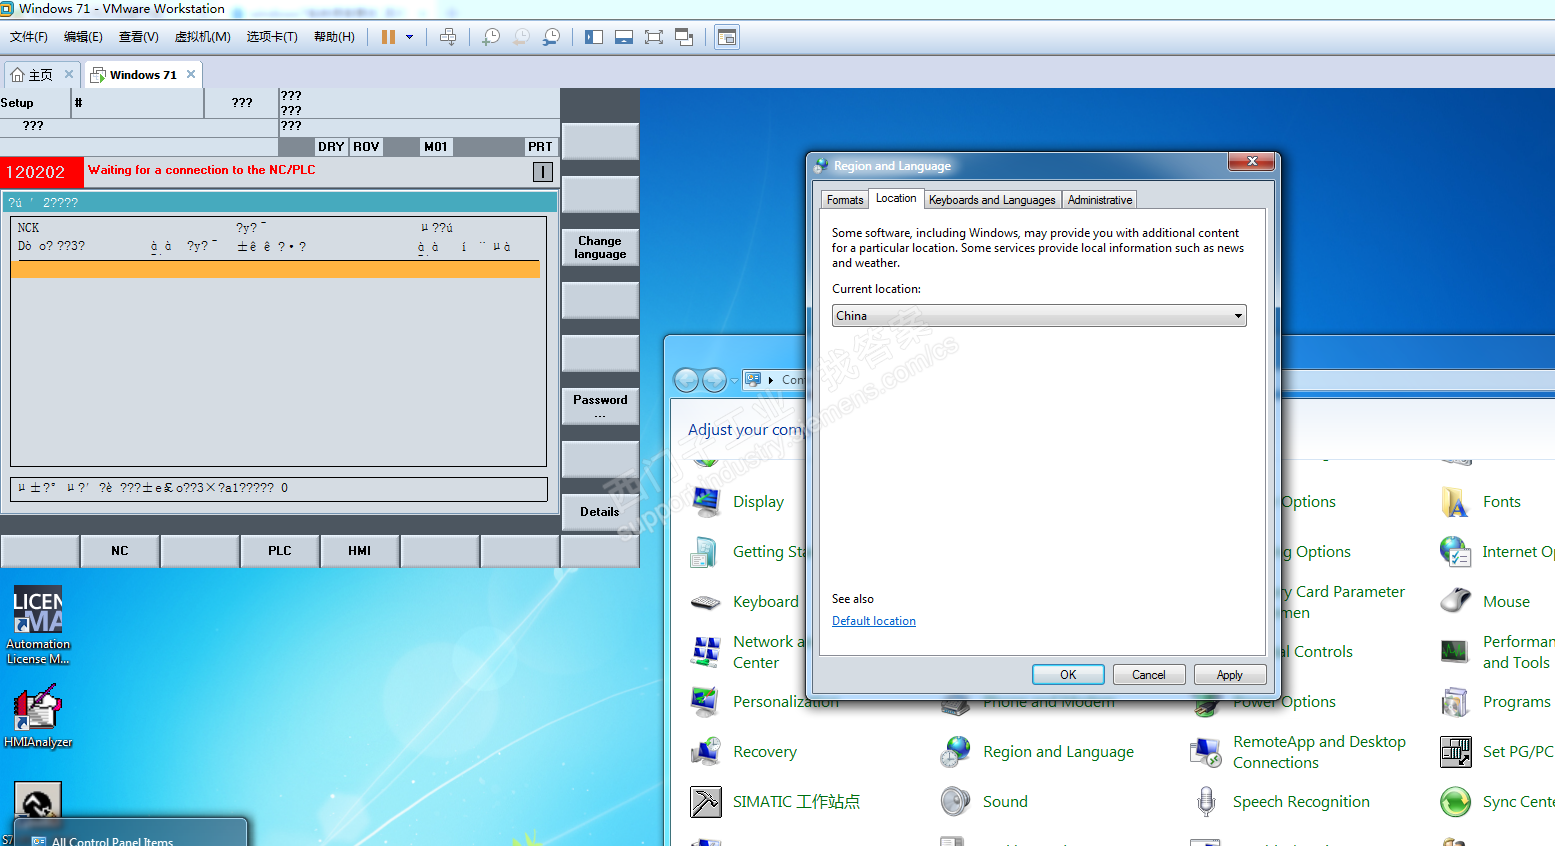Open the Sync Center green icon
The image size is (1555, 846).
[1456, 802]
